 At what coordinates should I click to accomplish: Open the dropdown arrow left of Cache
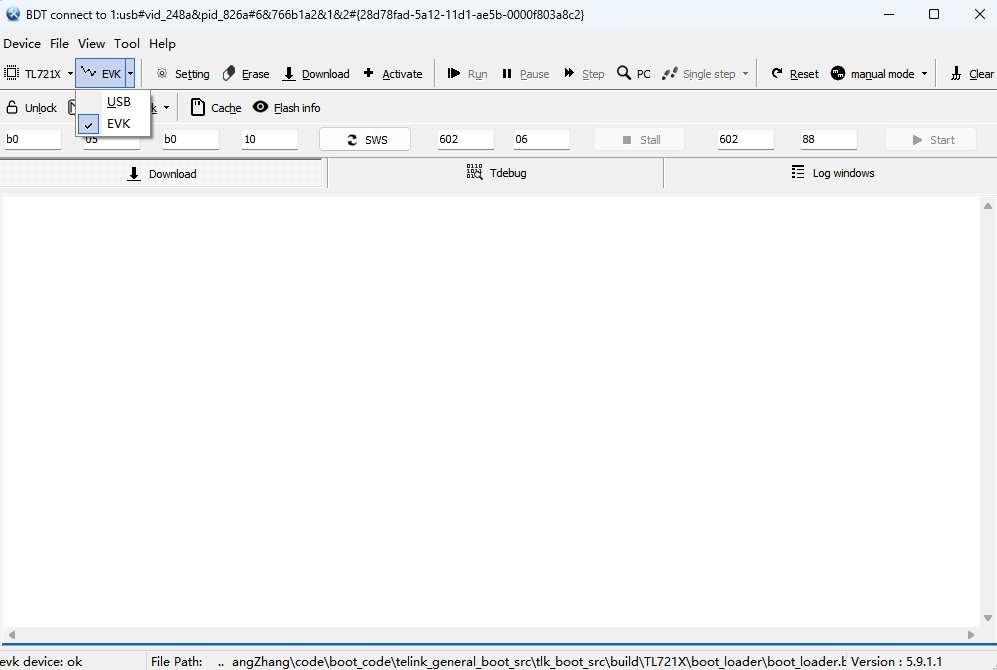click(x=167, y=108)
